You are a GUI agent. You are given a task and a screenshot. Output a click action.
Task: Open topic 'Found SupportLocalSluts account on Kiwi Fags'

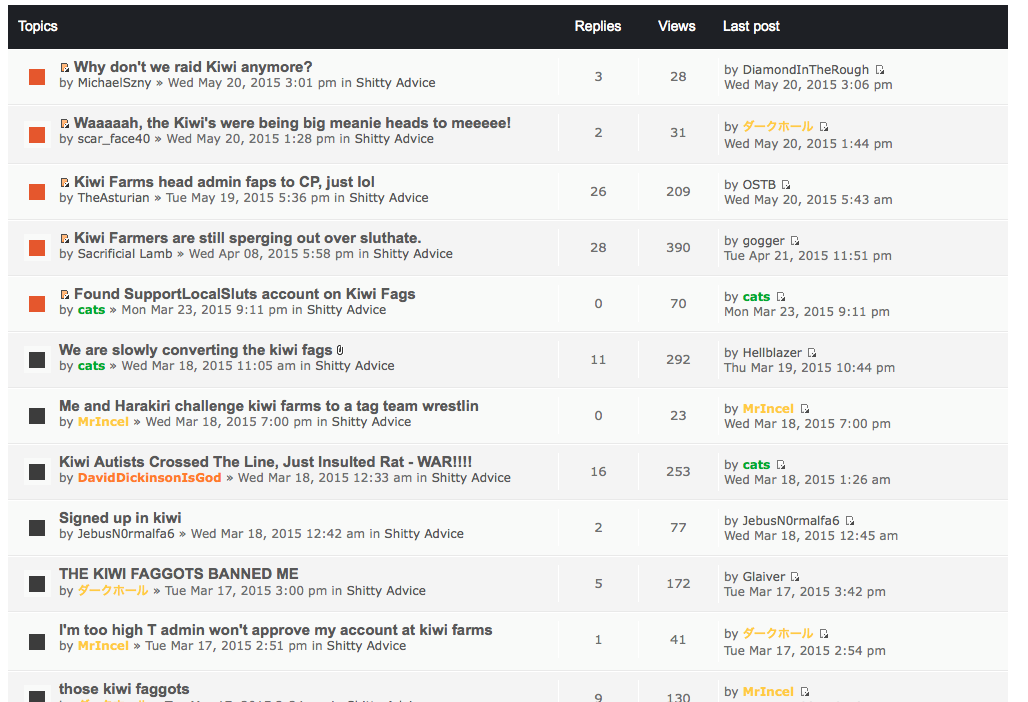click(245, 294)
